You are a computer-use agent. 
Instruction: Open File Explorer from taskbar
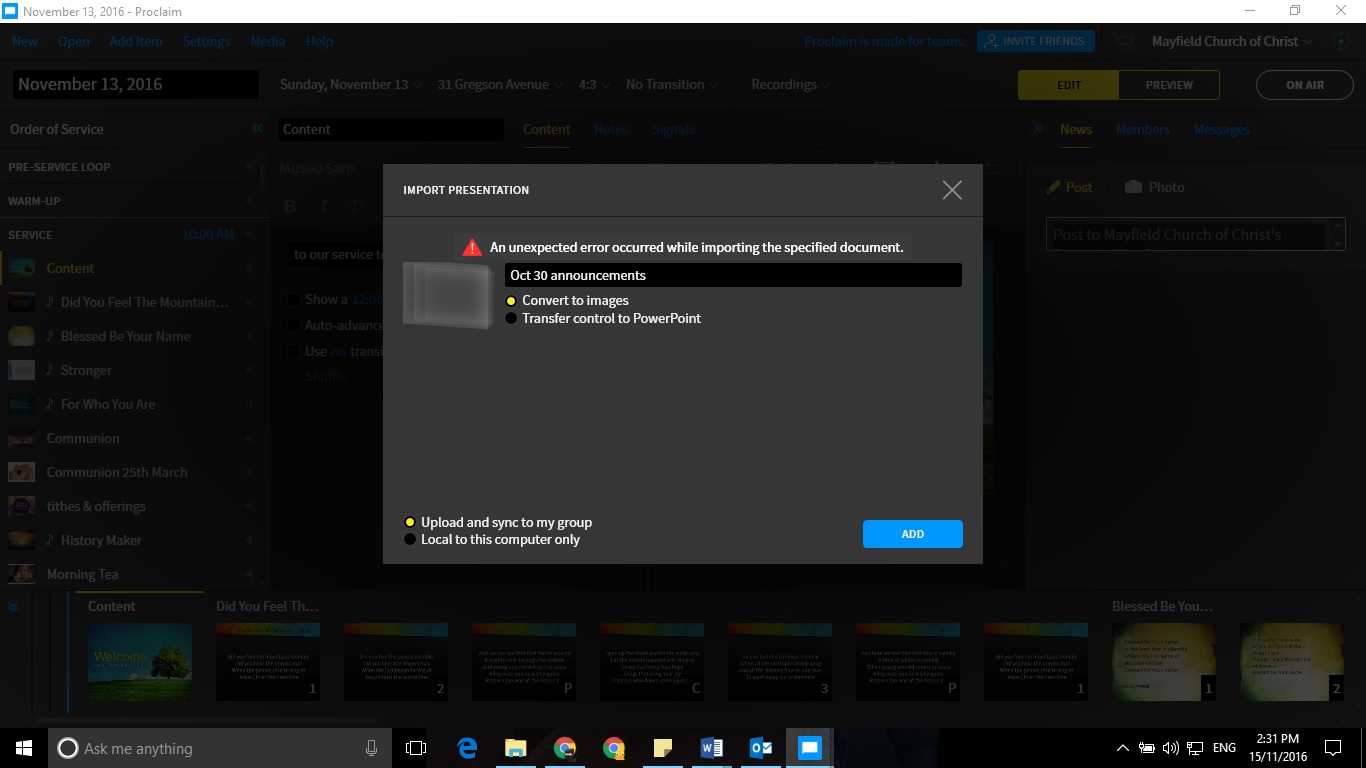click(x=516, y=748)
